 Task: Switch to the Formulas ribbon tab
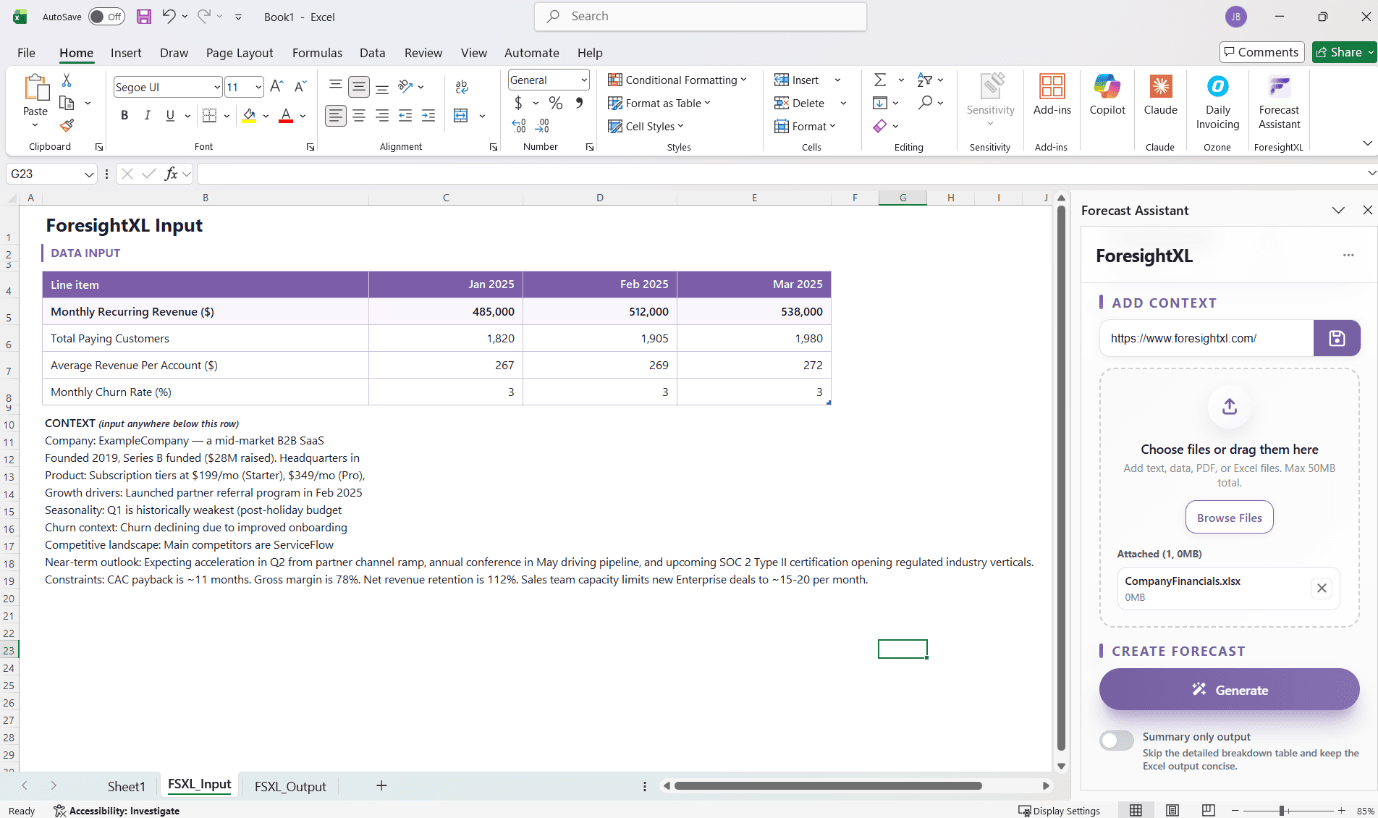click(x=317, y=53)
